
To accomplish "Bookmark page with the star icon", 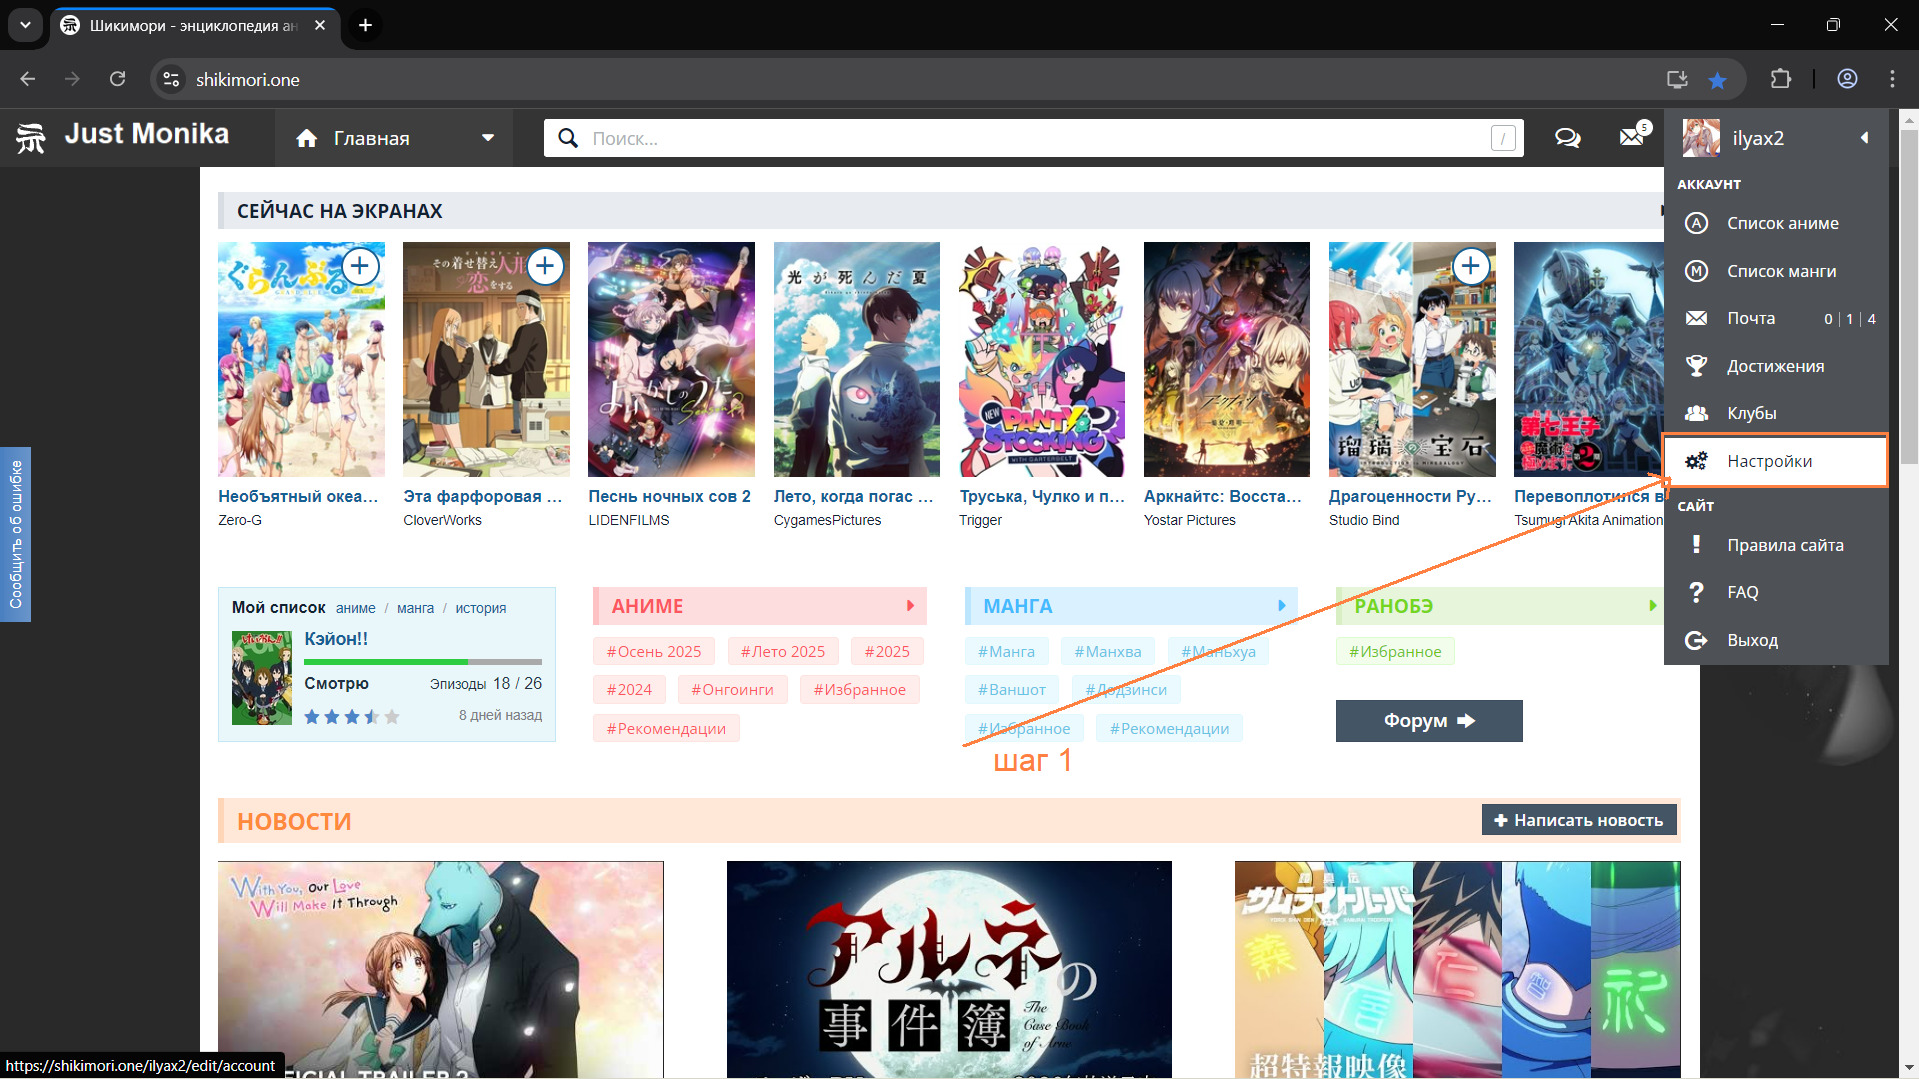I will click(1717, 80).
